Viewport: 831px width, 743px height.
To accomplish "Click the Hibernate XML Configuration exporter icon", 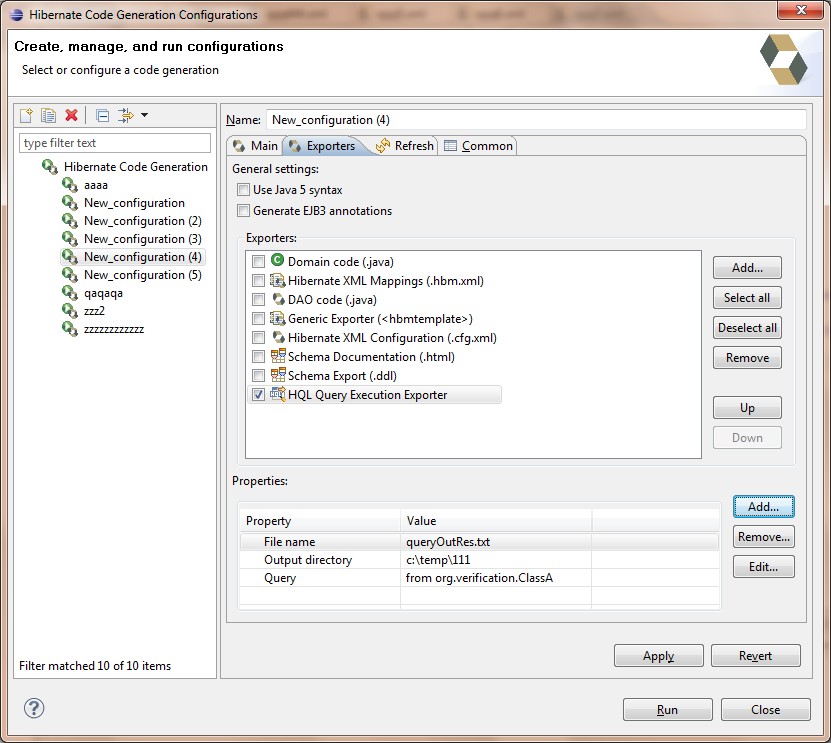I will tap(278, 337).
